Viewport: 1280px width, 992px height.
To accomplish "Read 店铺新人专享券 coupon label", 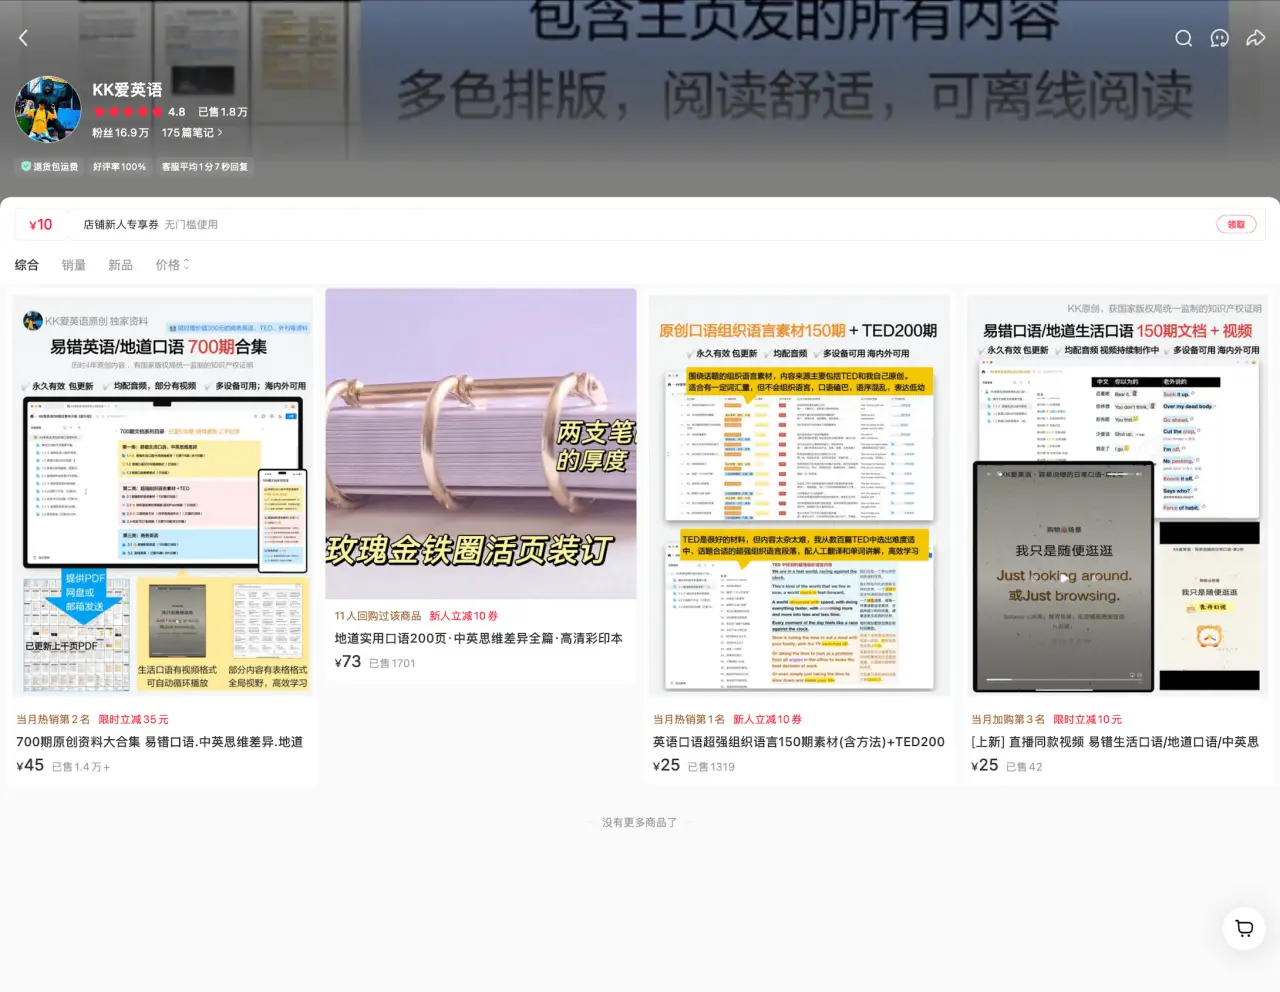I will click(x=121, y=225).
